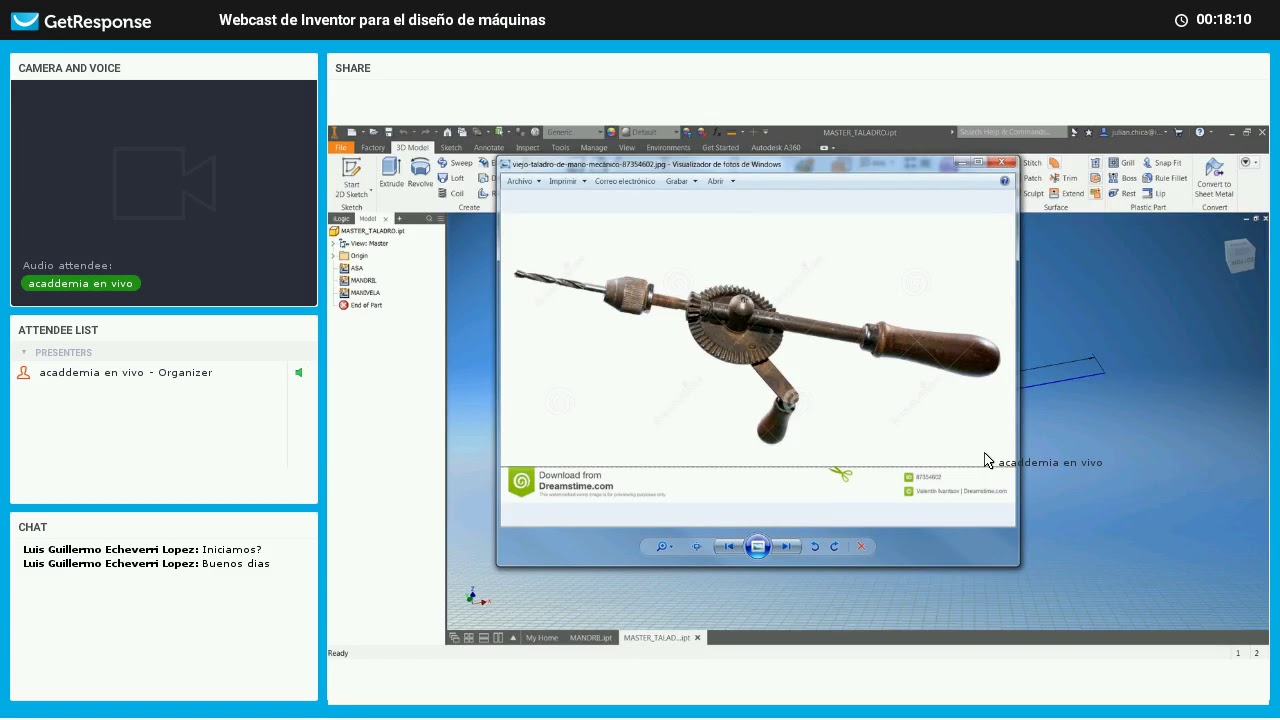Select acaddemia en vivo - Organizer attendee
The image size is (1280, 720).
(x=126, y=373)
